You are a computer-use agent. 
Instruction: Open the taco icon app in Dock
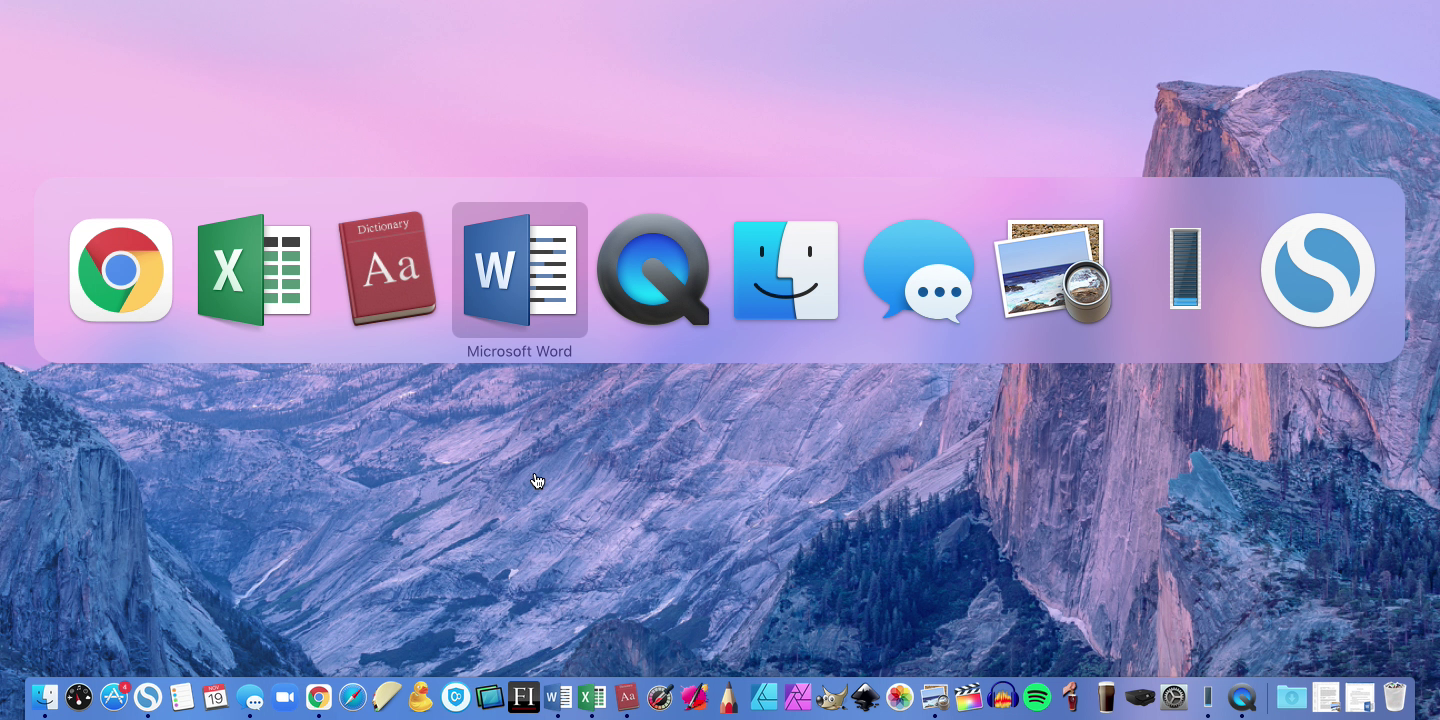point(387,697)
